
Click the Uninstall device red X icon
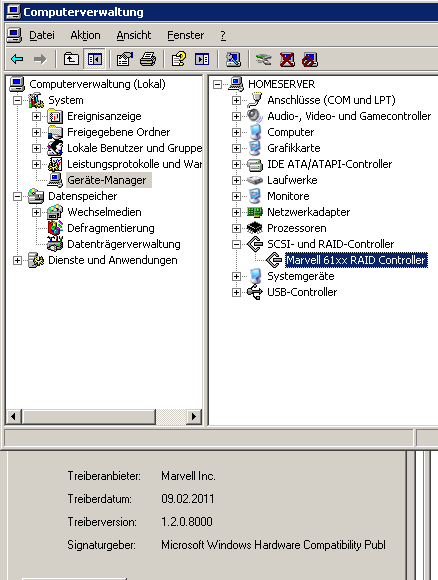(x=287, y=59)
